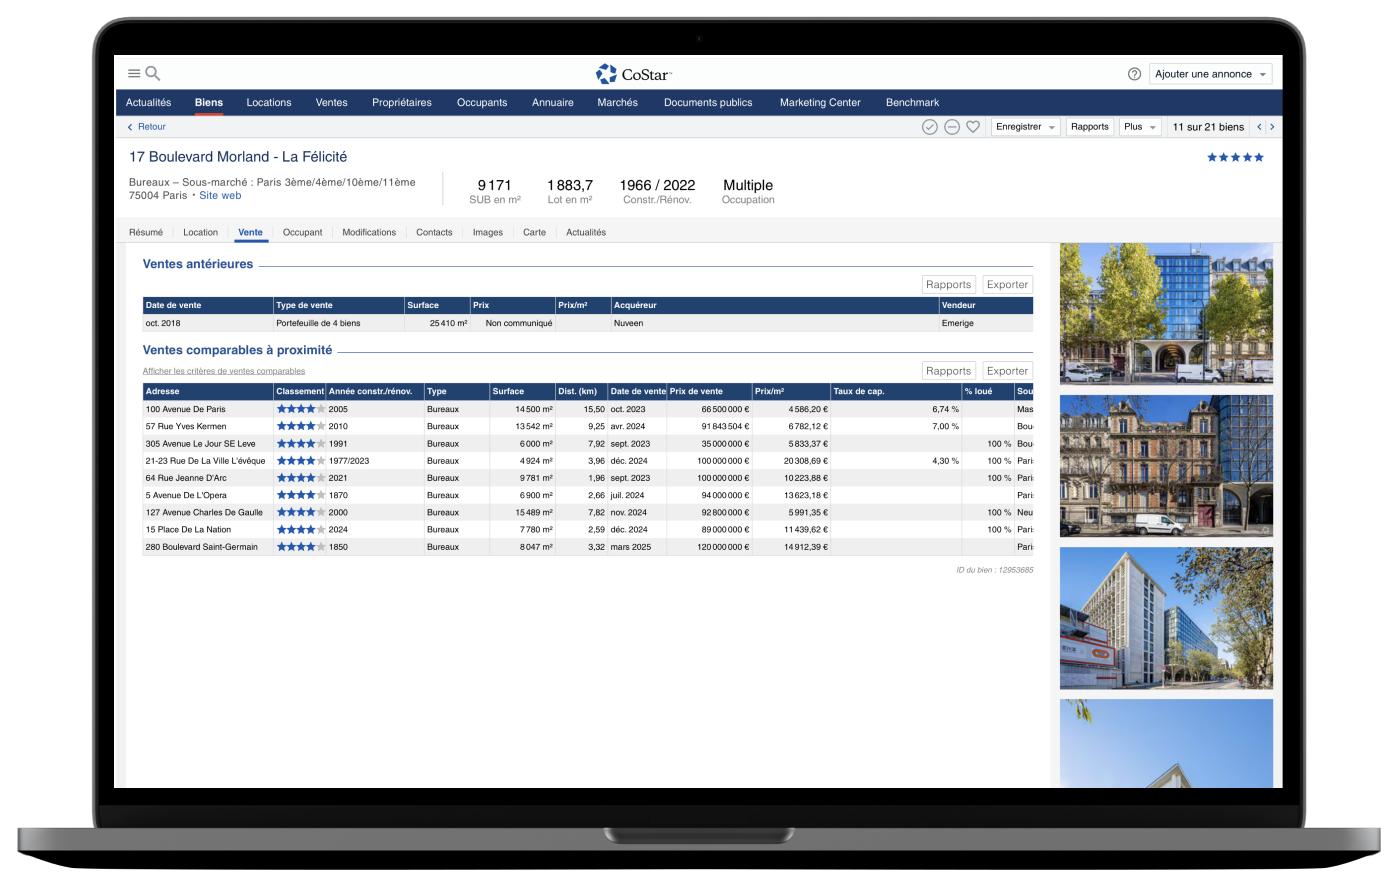The width and height of the screenshot is (1400, 894).
Task: Open the hamburger menu icon
Action: click(x=134, y=73)
